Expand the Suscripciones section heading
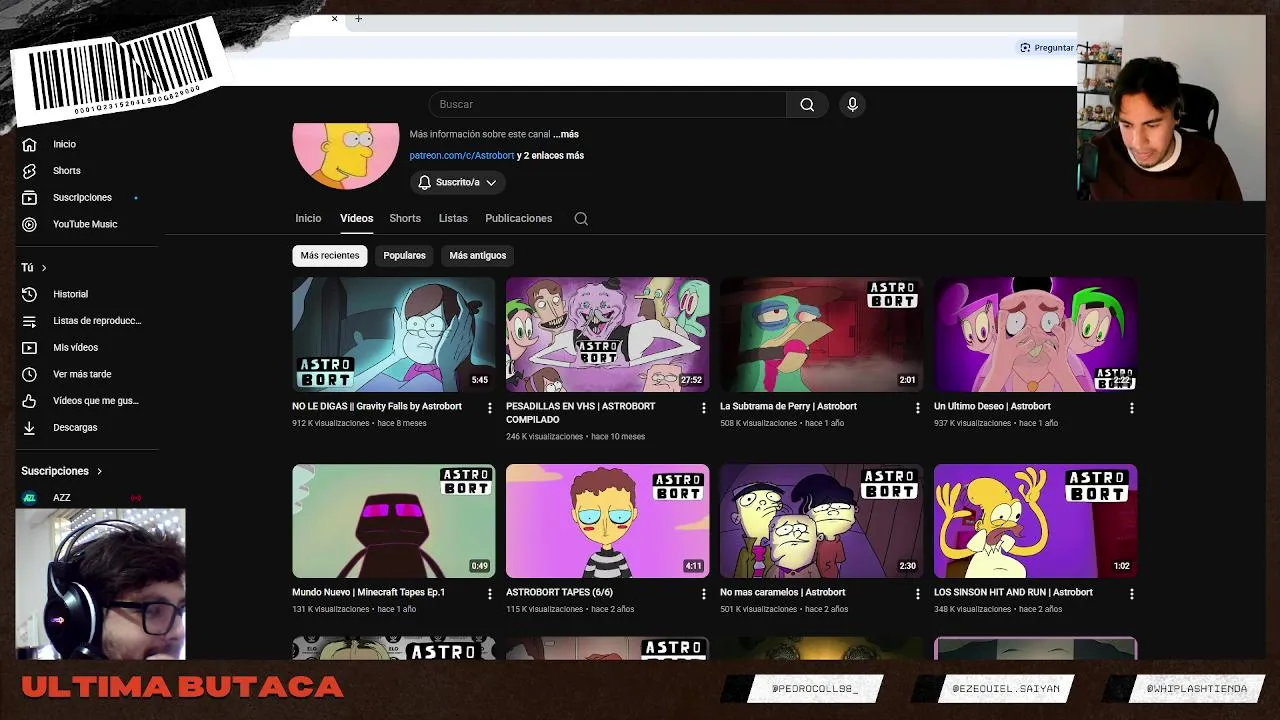The height and width of the screenshot is (720, 1280). (x=62, y=471)
